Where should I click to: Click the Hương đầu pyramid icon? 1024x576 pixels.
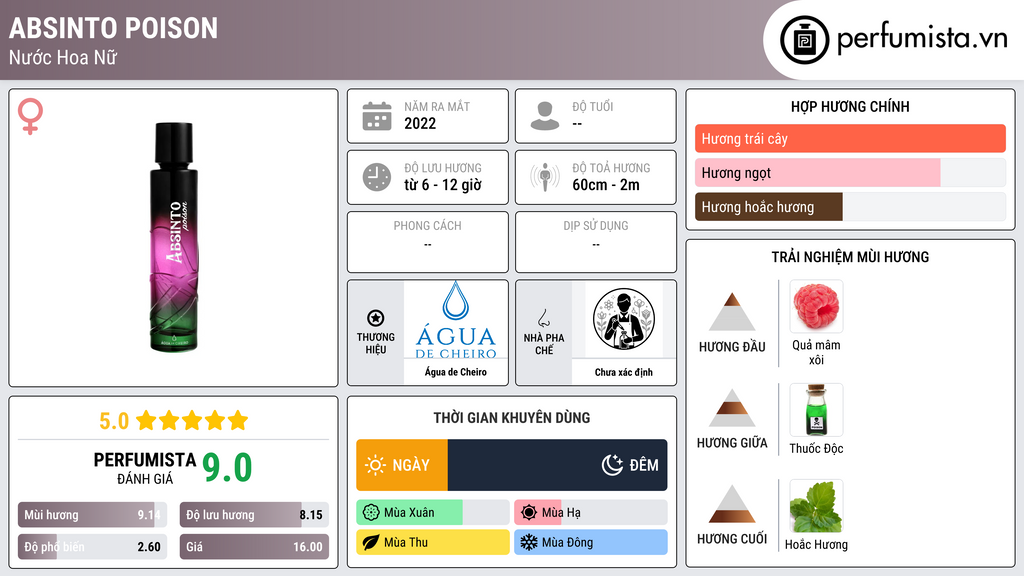pos(732,312)
